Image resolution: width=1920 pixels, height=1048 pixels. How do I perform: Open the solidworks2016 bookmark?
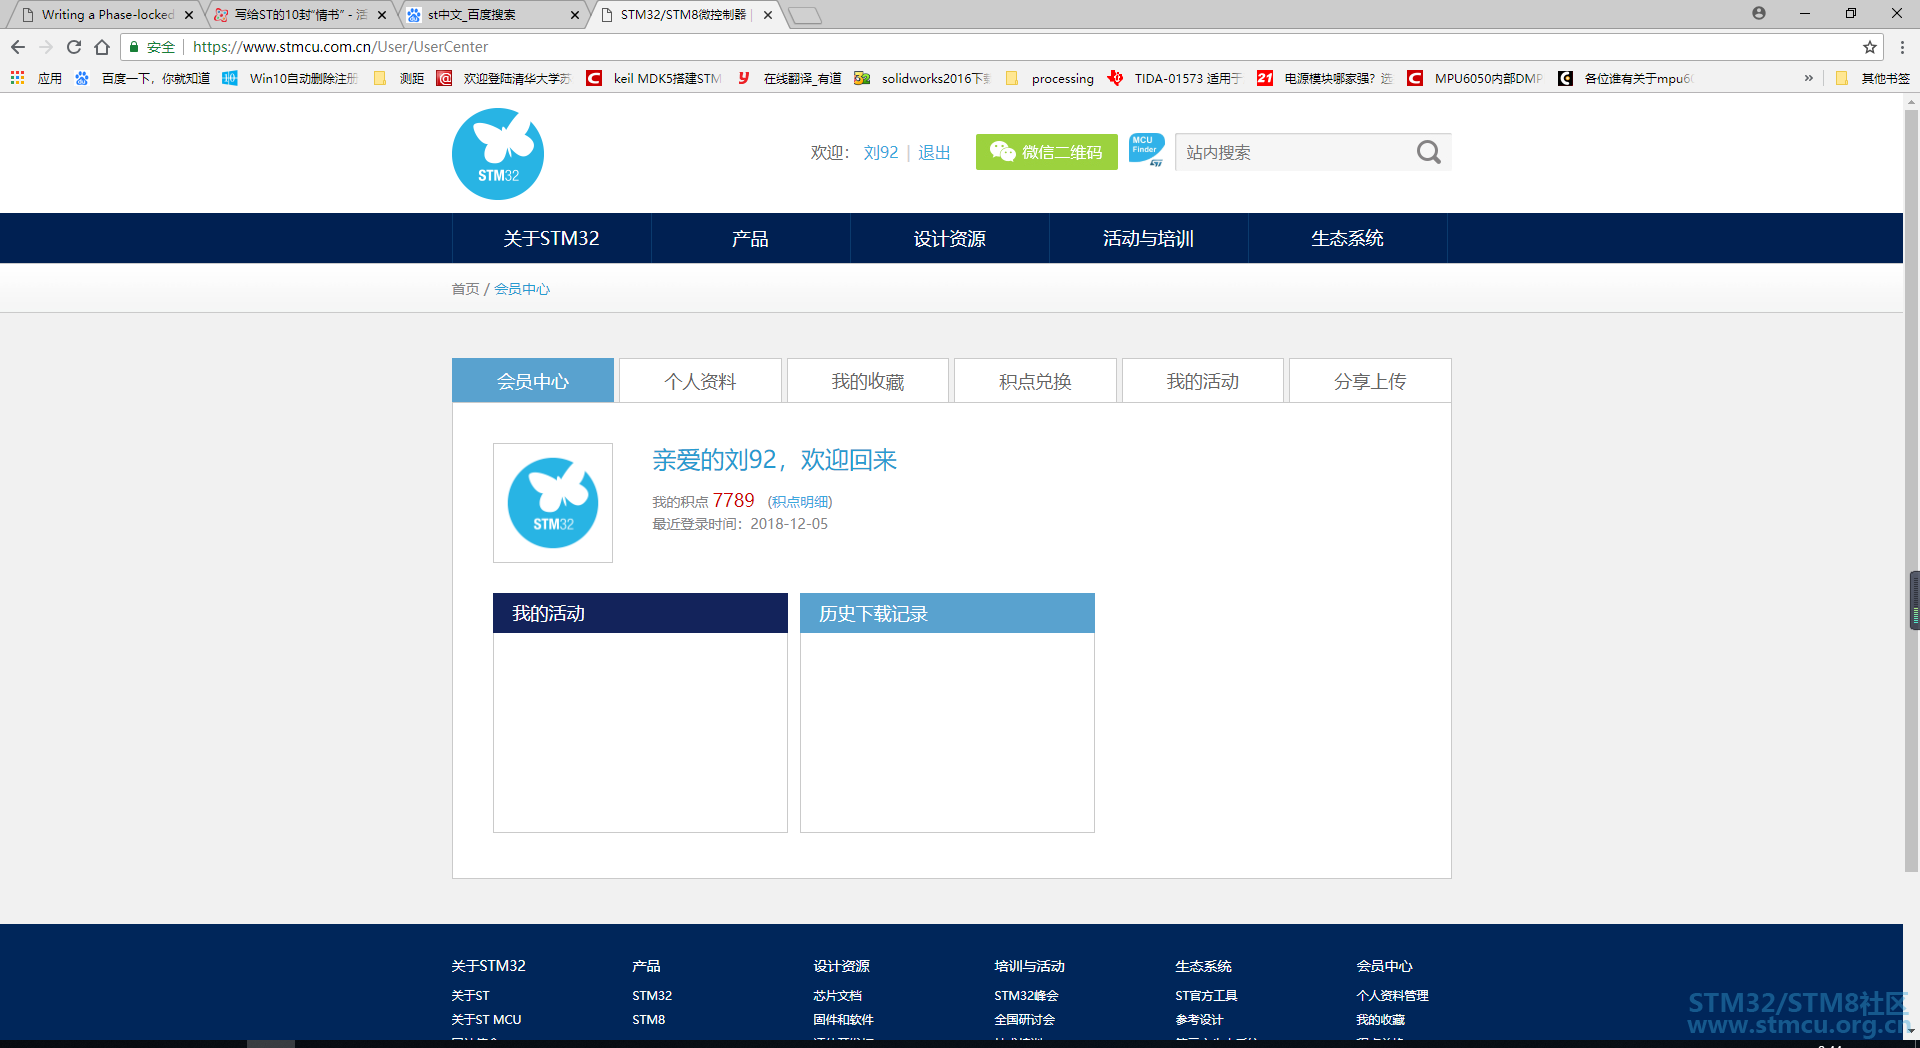[922, 78]
